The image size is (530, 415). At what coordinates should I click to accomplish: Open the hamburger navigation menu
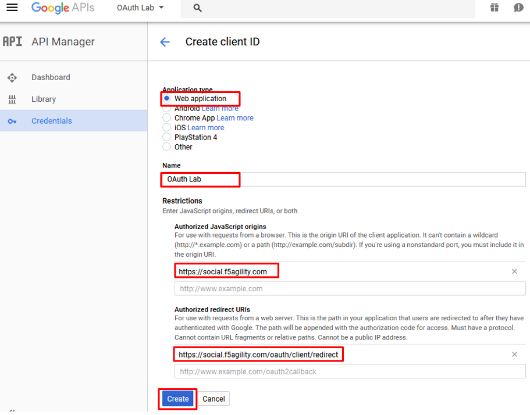(x=12, y=7)
